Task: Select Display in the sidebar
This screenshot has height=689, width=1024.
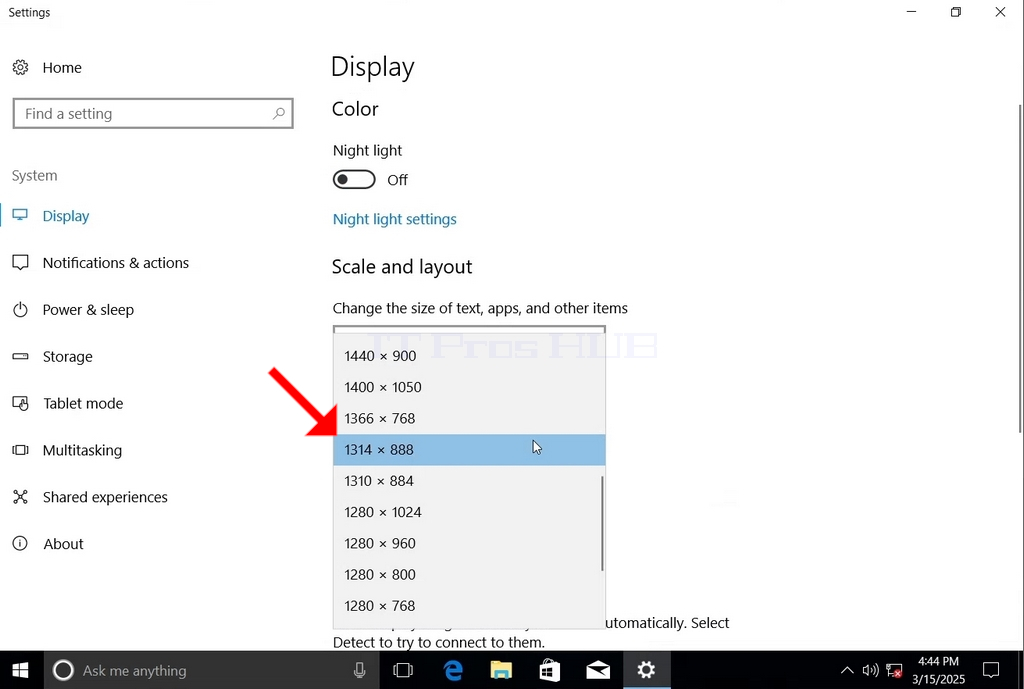Action: [65, 216]
